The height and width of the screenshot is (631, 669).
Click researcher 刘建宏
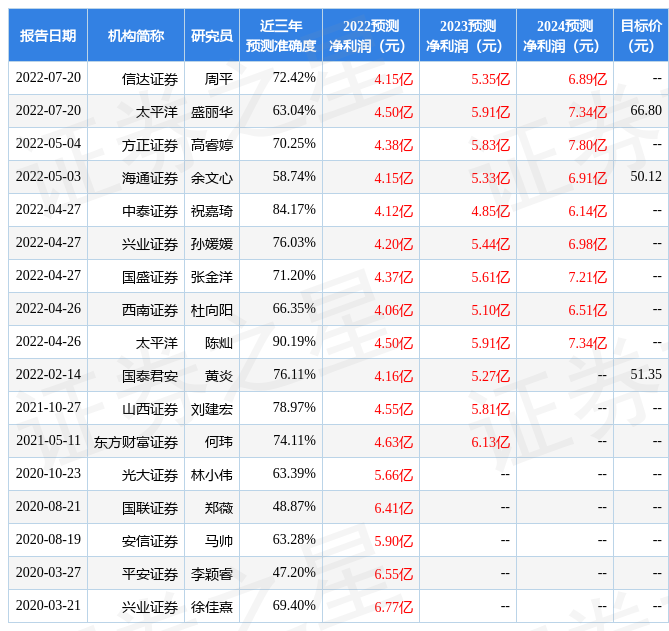pyautogui.click(x=212, y=409)
